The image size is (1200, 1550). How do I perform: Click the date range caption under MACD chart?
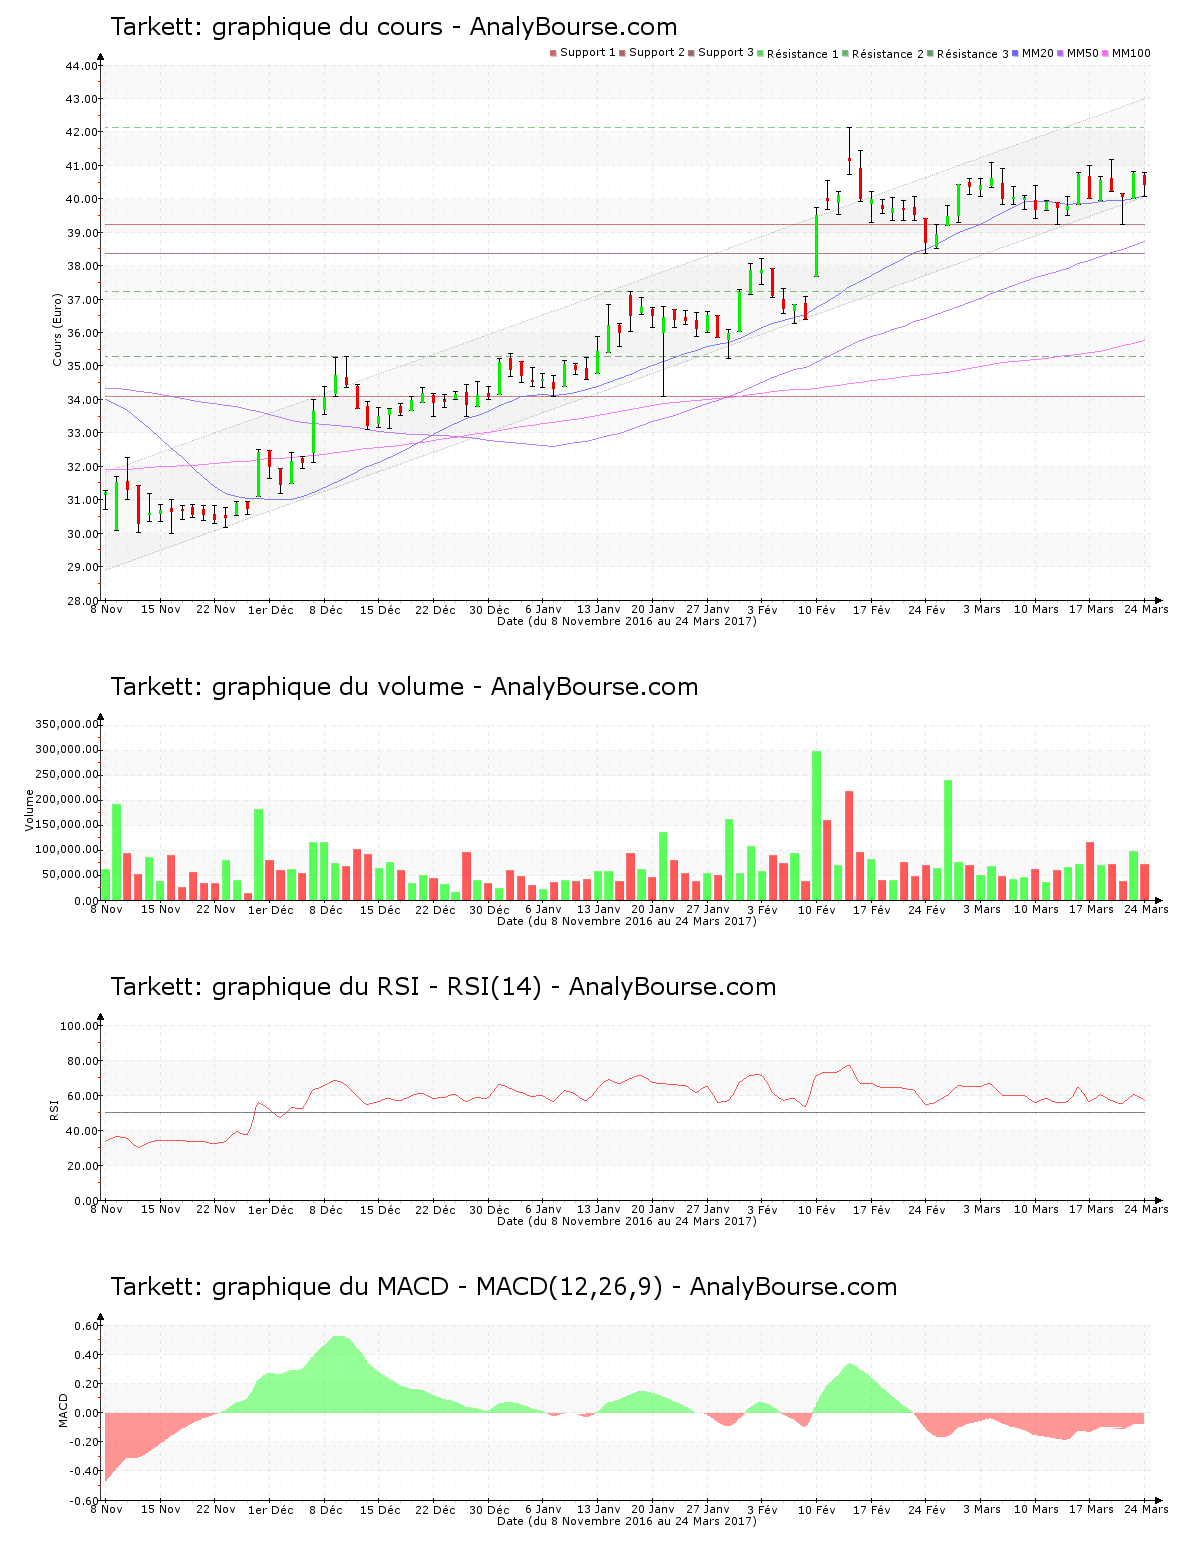click(627, 1521)
